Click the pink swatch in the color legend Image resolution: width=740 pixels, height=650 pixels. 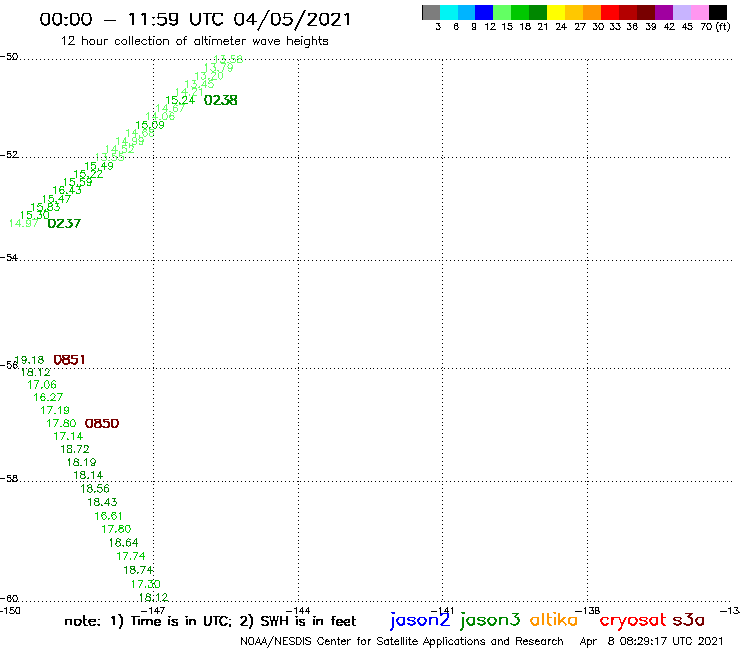point(700,12)
